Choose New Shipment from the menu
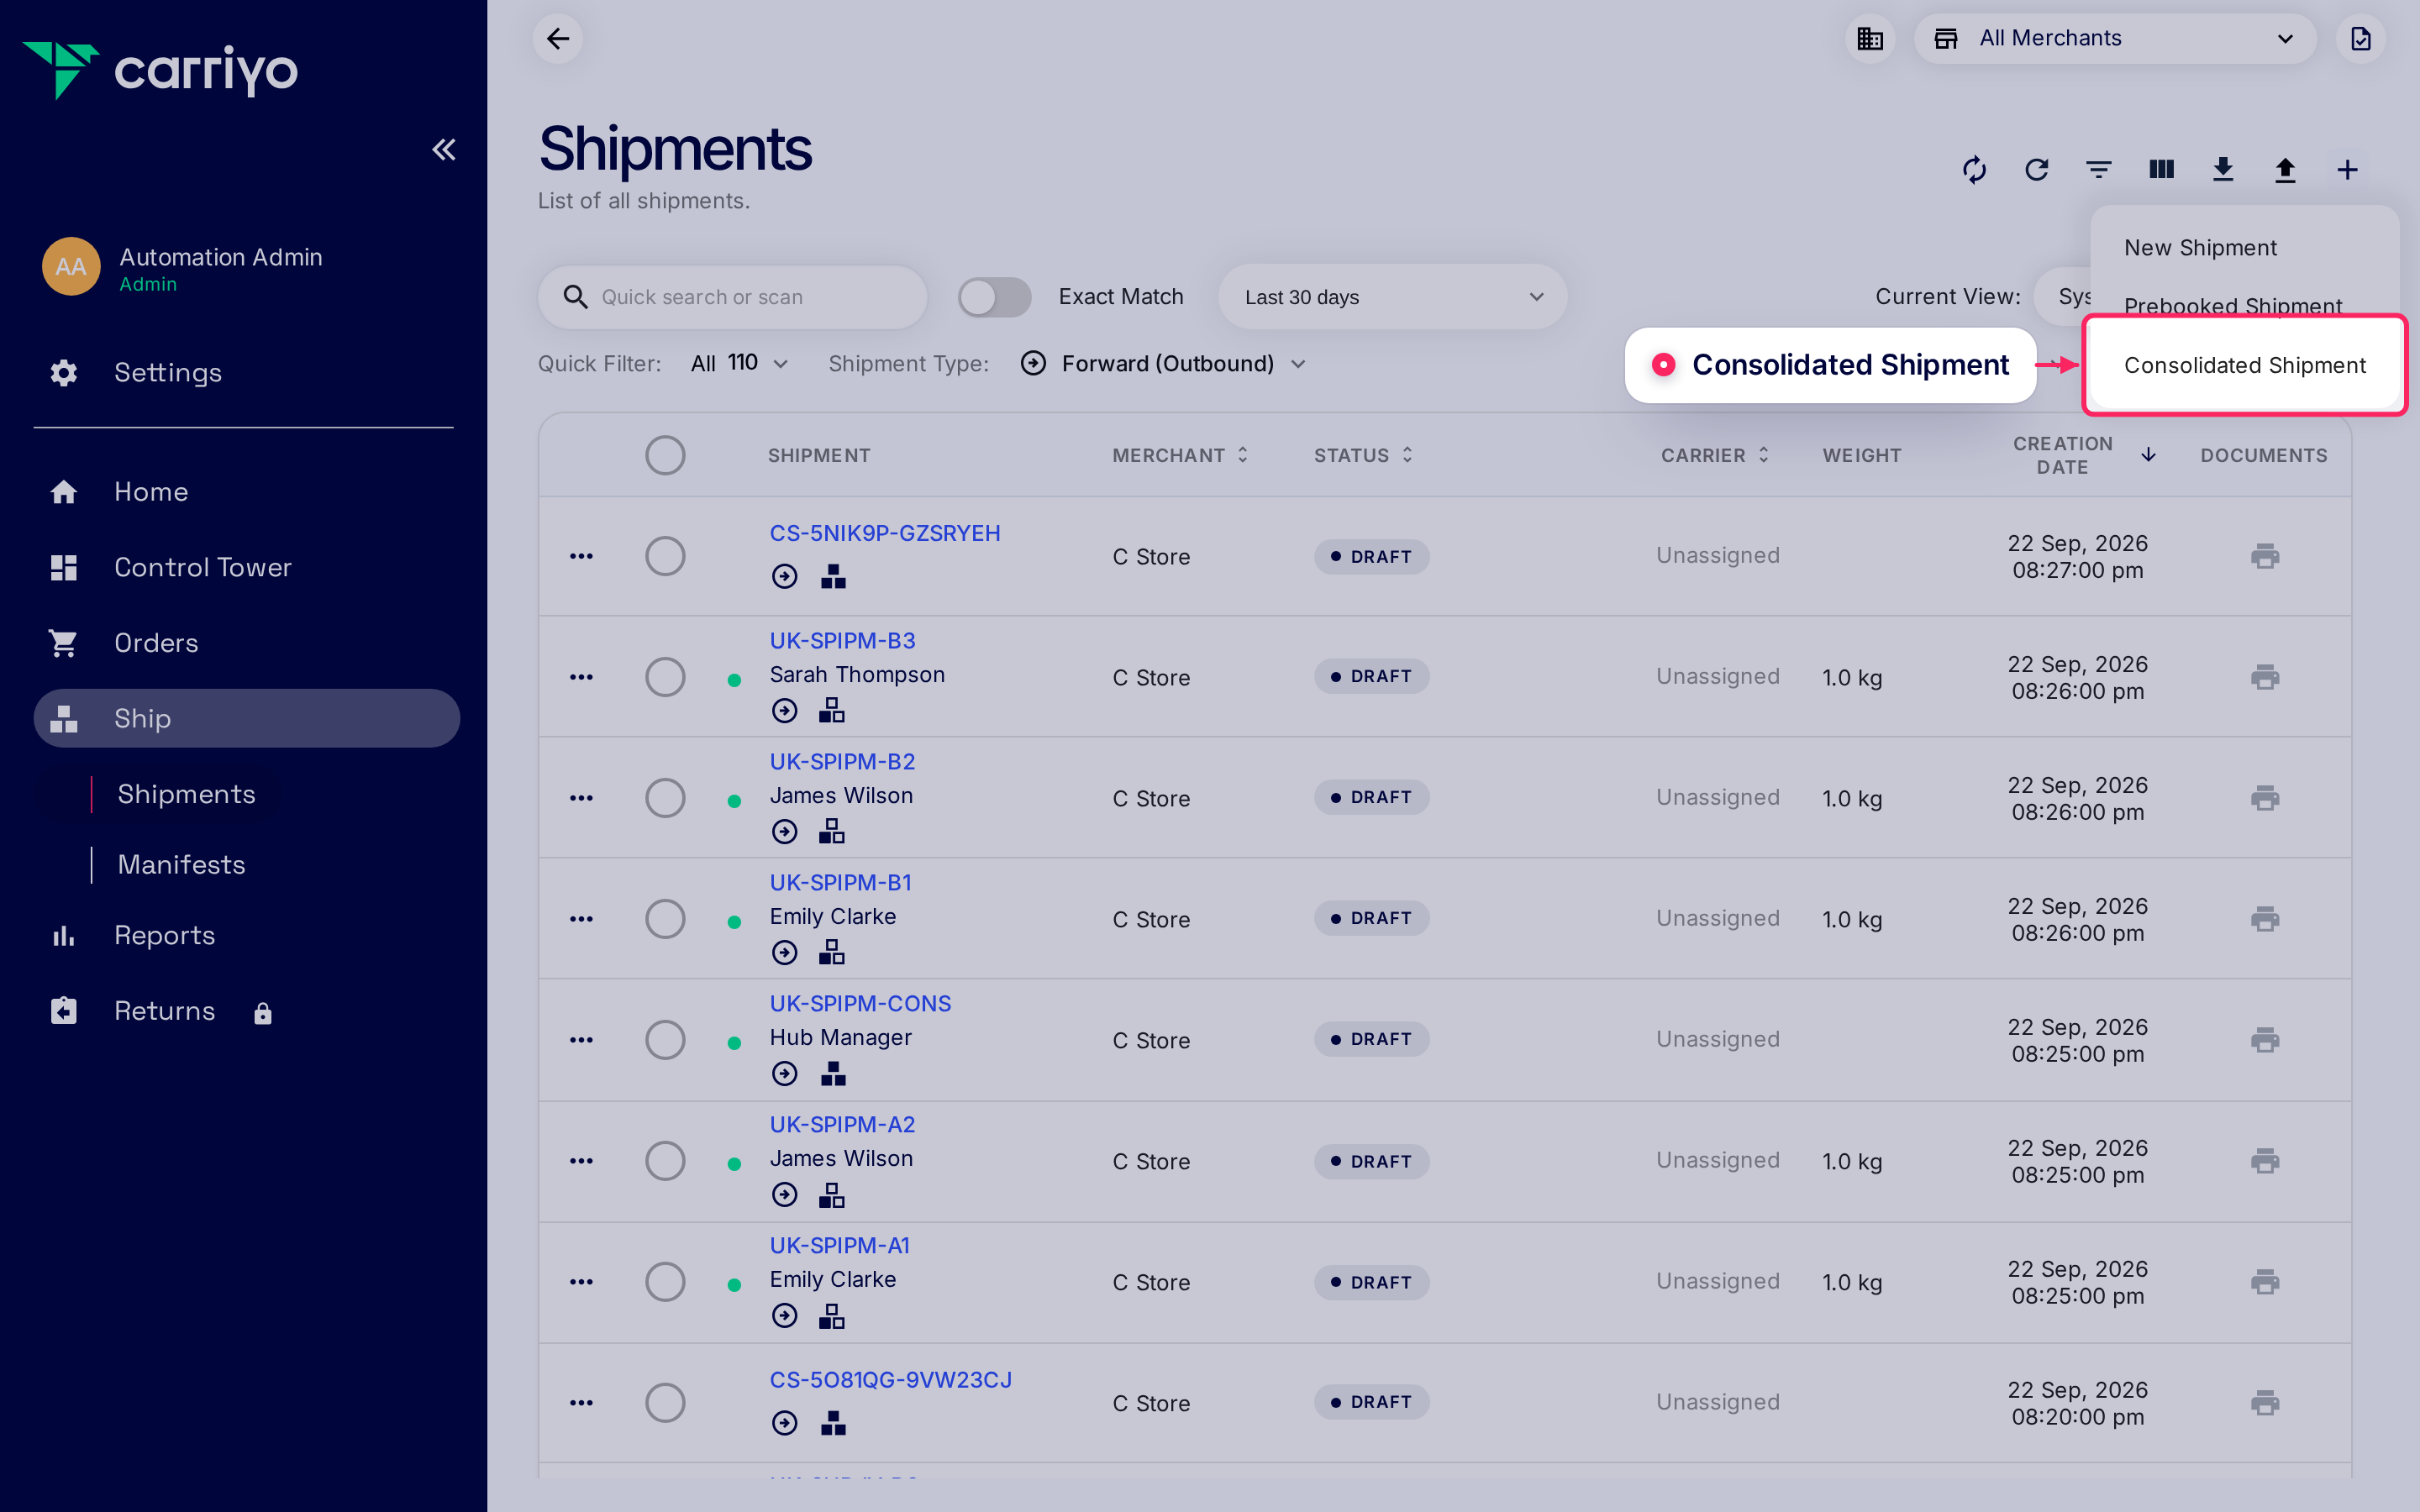Image resolution: width=2420 pixels, height=1512 pixels. click(2200, 248)
